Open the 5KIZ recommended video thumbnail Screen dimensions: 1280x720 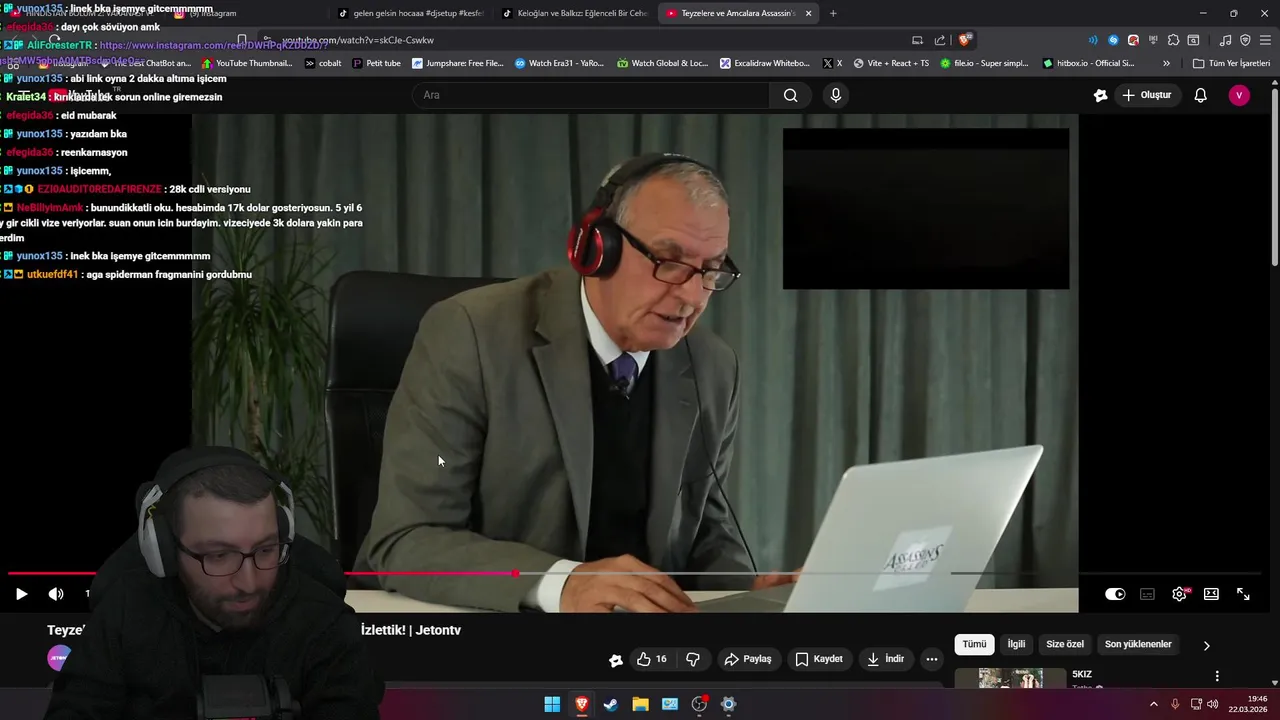pyautogui.click(x=1011, y=679)
